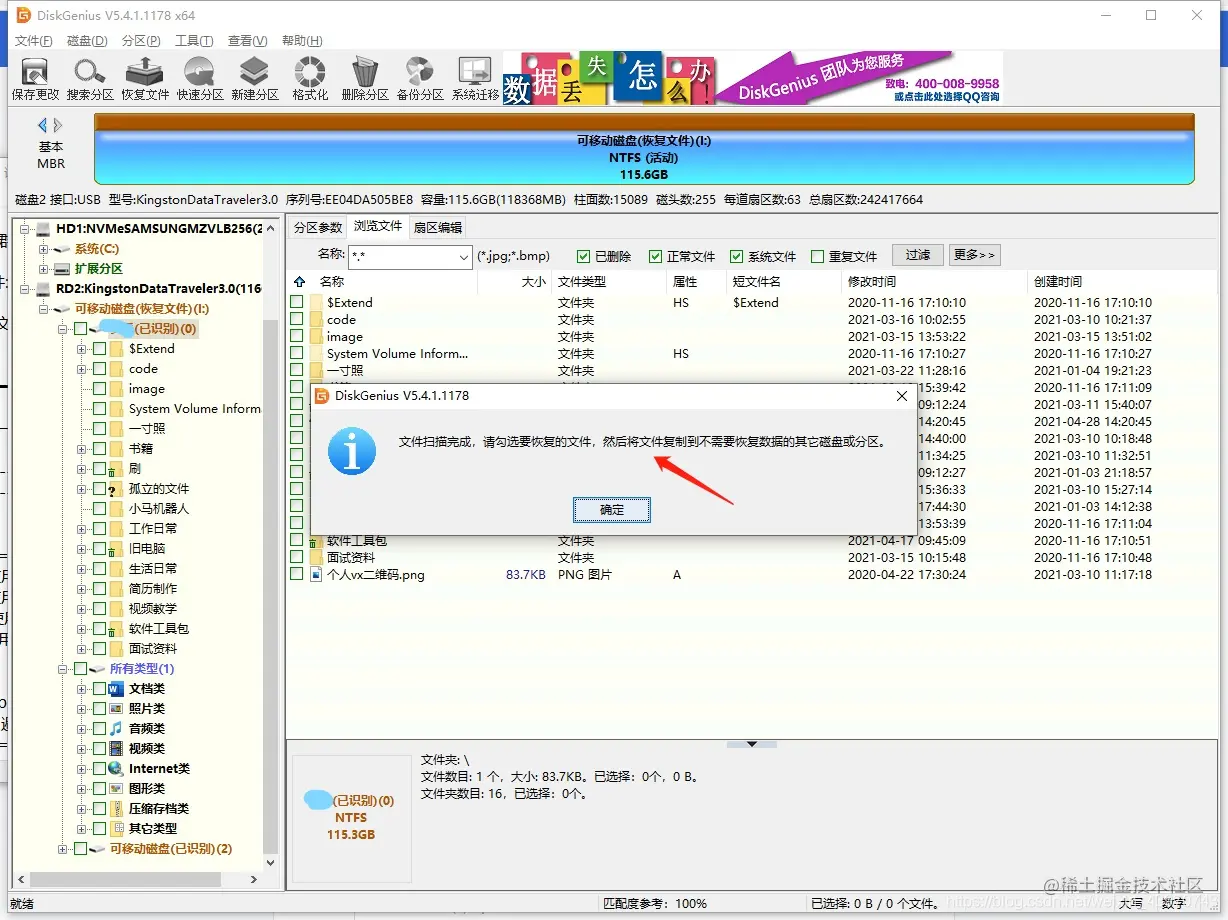Open the 工具(T) menu
Image resolution: width=1228 pixels, height=920 pixels.
coord(194,41)
